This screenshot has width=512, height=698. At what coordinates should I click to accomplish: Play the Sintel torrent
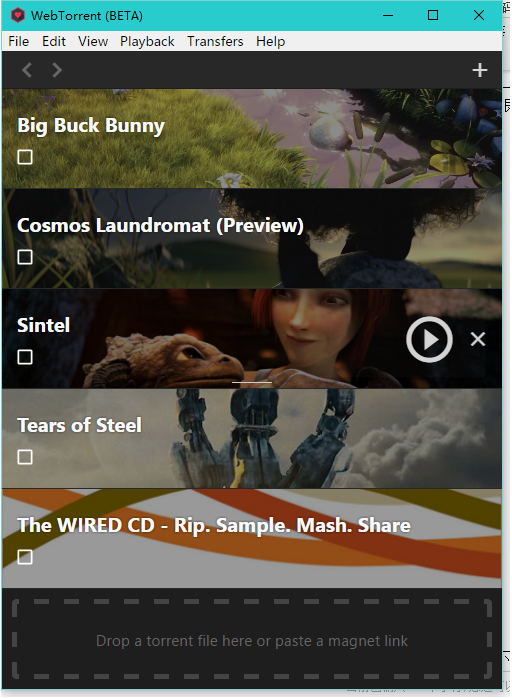(x=429, y=339)
